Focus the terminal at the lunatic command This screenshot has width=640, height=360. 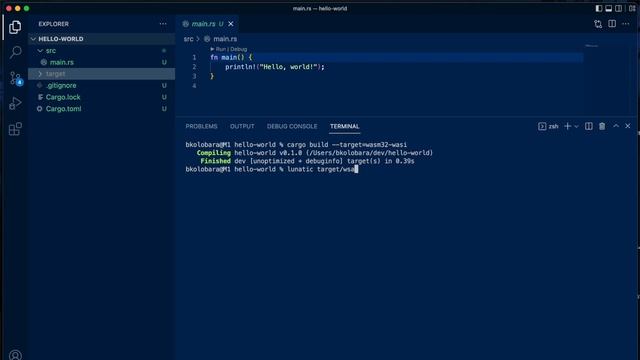(271, 169)
